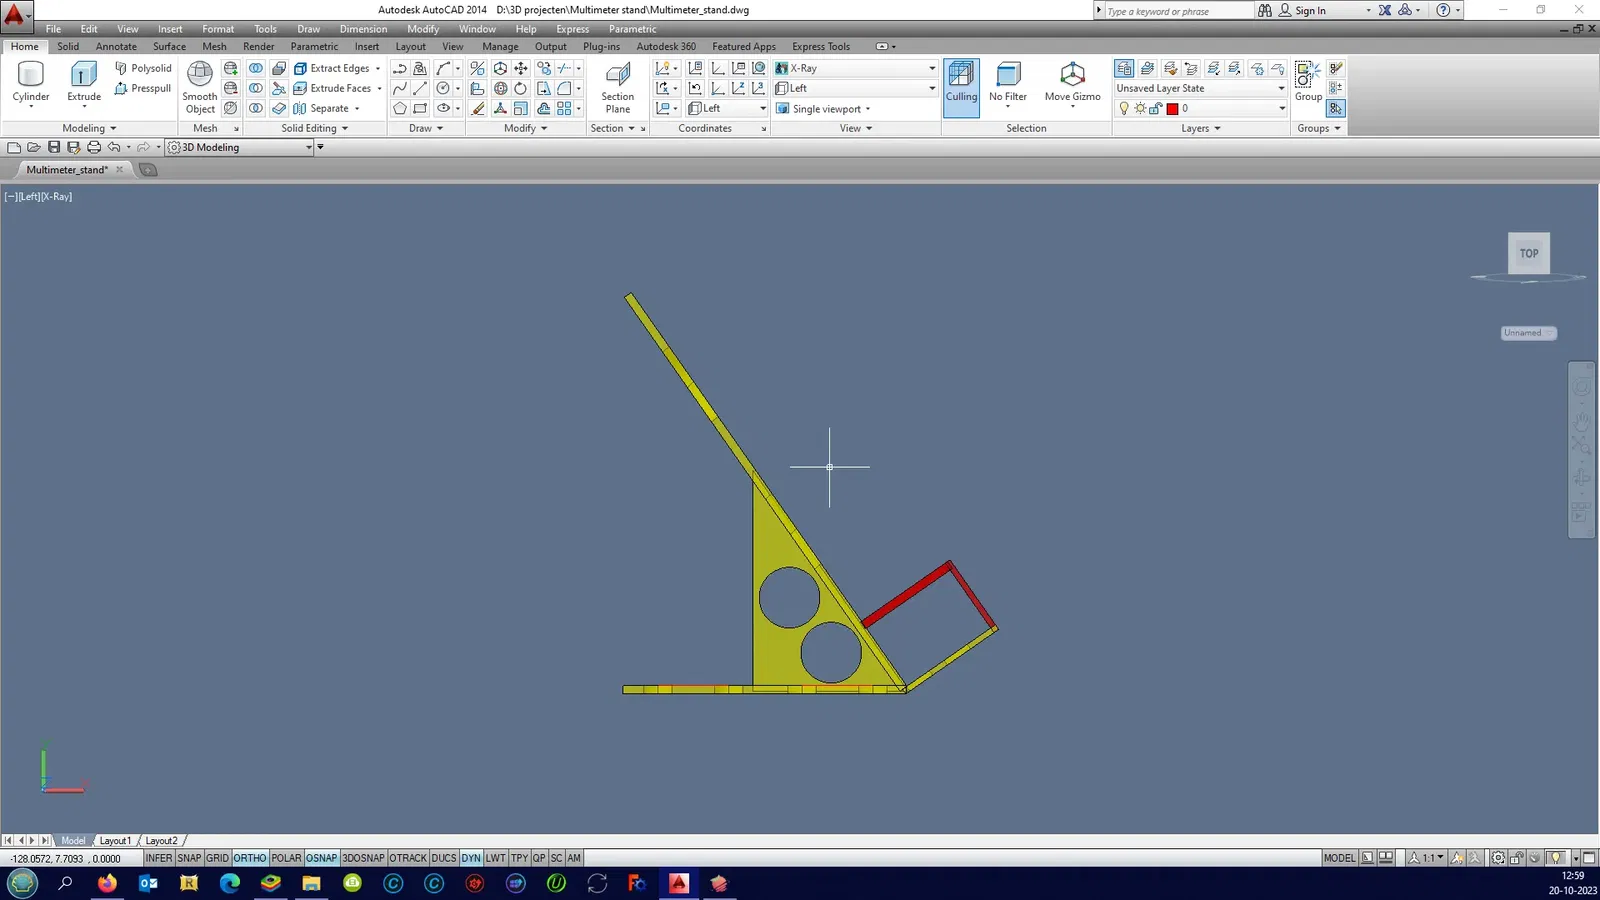Click the red layer color swatch
This screenshot has width=1600, height=900.
point(1172,109)
